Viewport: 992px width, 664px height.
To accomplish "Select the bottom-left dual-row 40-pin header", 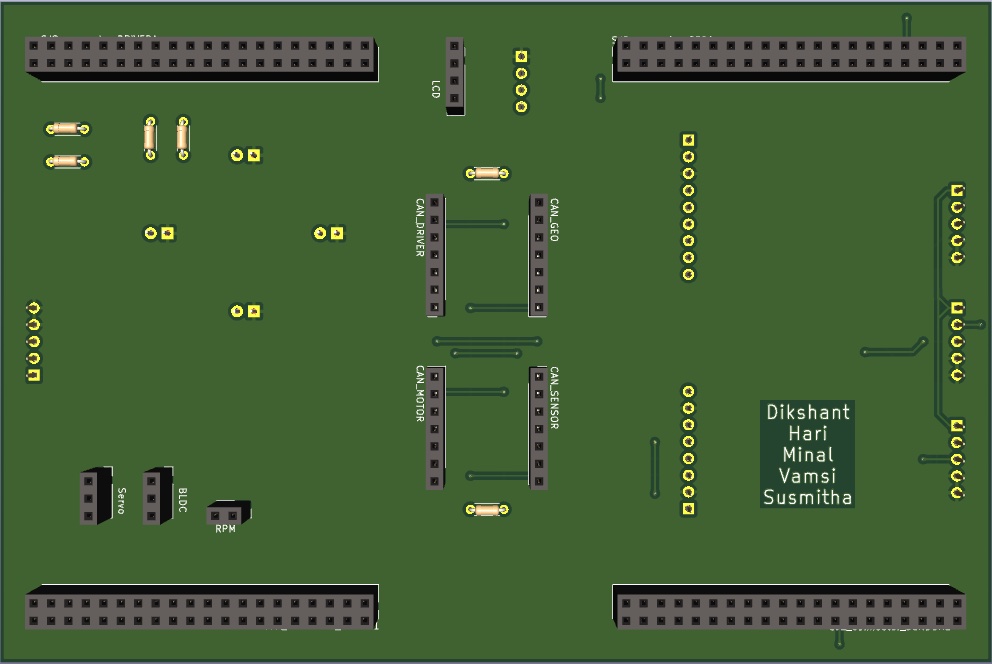I will (202, 607).
